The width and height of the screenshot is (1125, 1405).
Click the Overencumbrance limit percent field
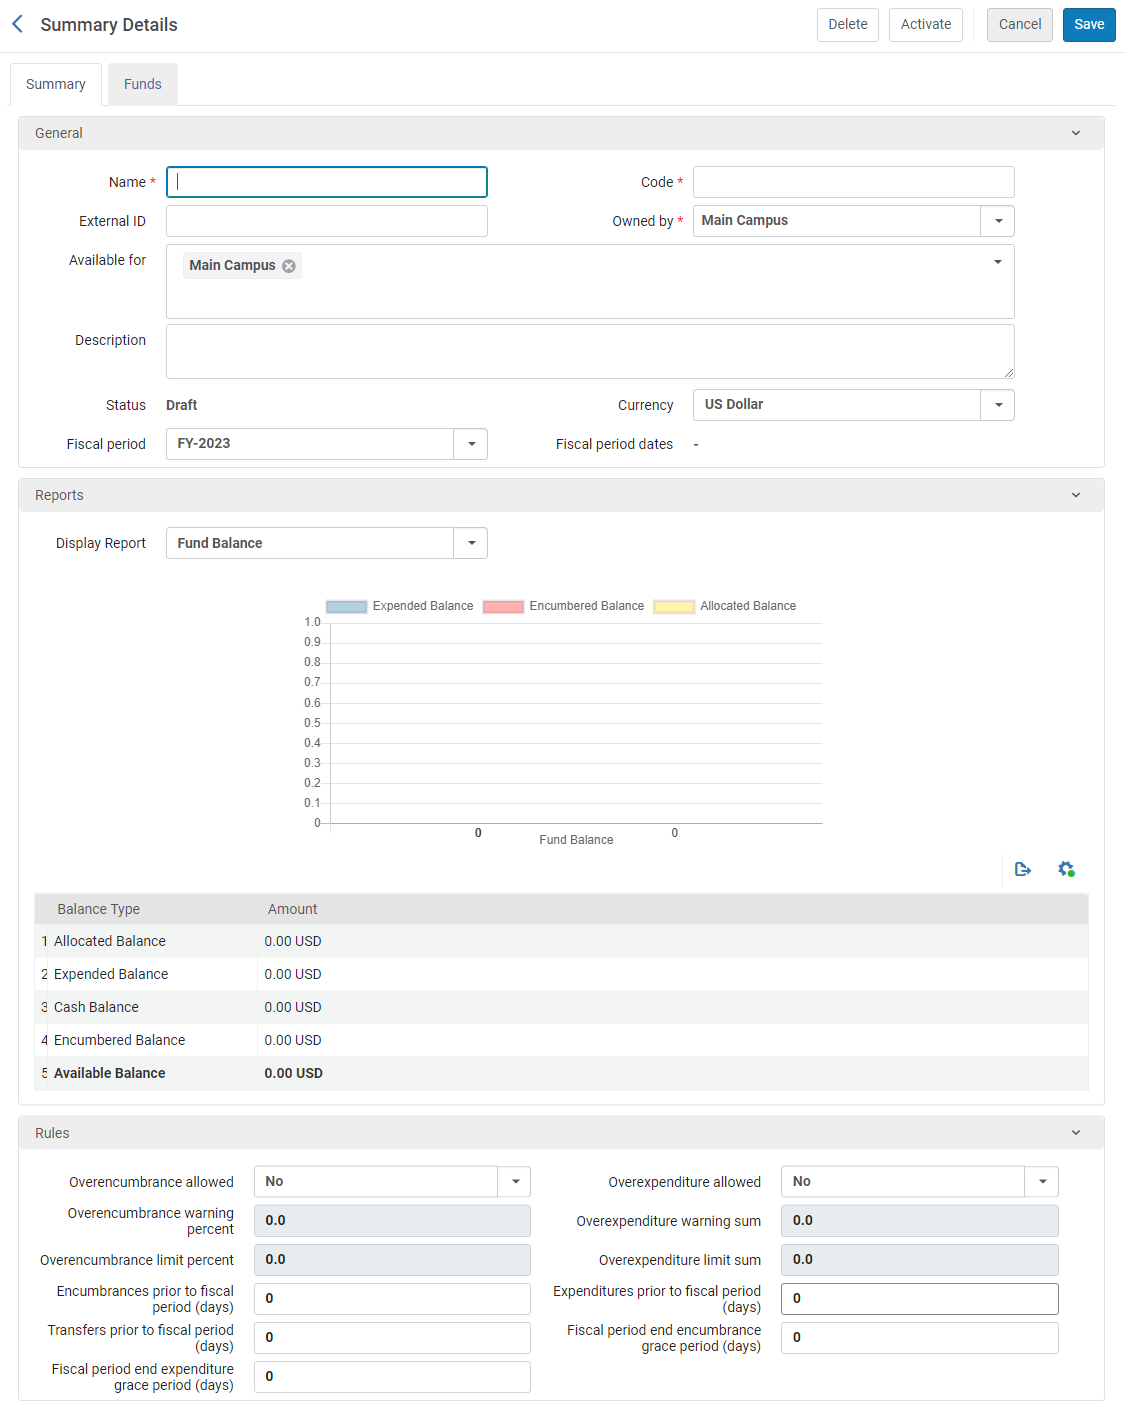point(392,1260)
